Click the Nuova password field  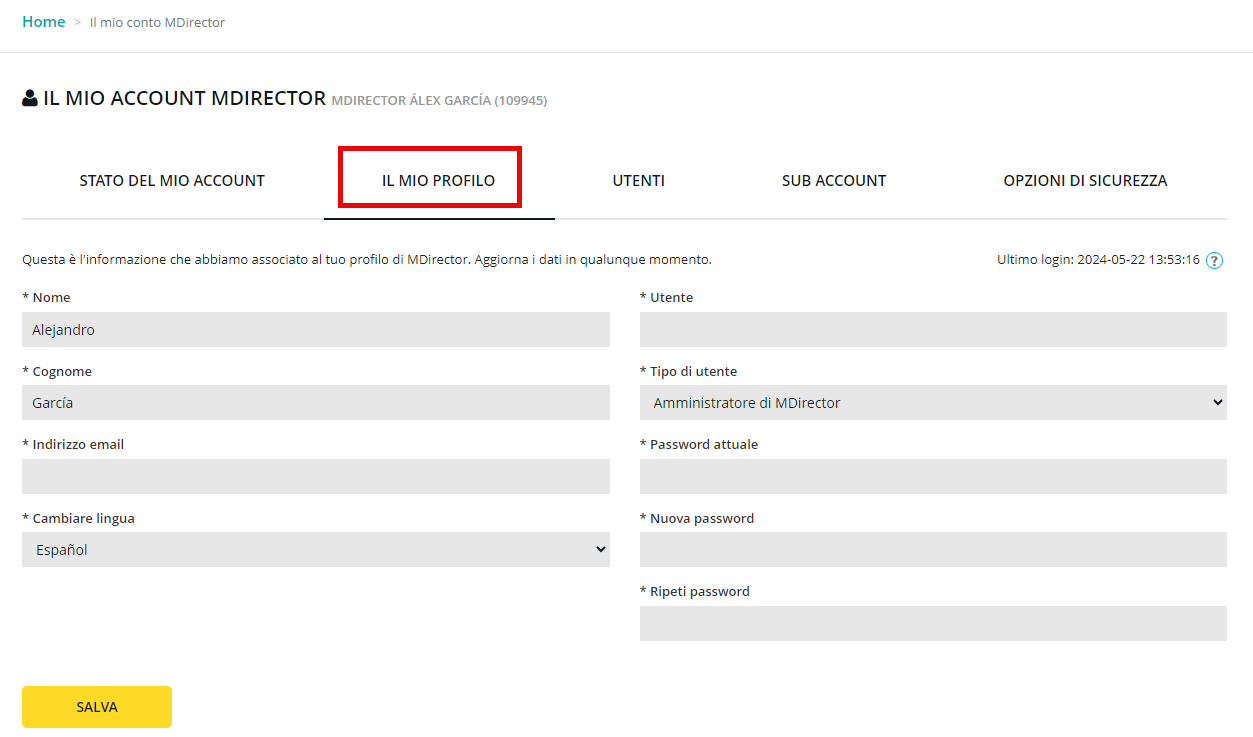932,549
